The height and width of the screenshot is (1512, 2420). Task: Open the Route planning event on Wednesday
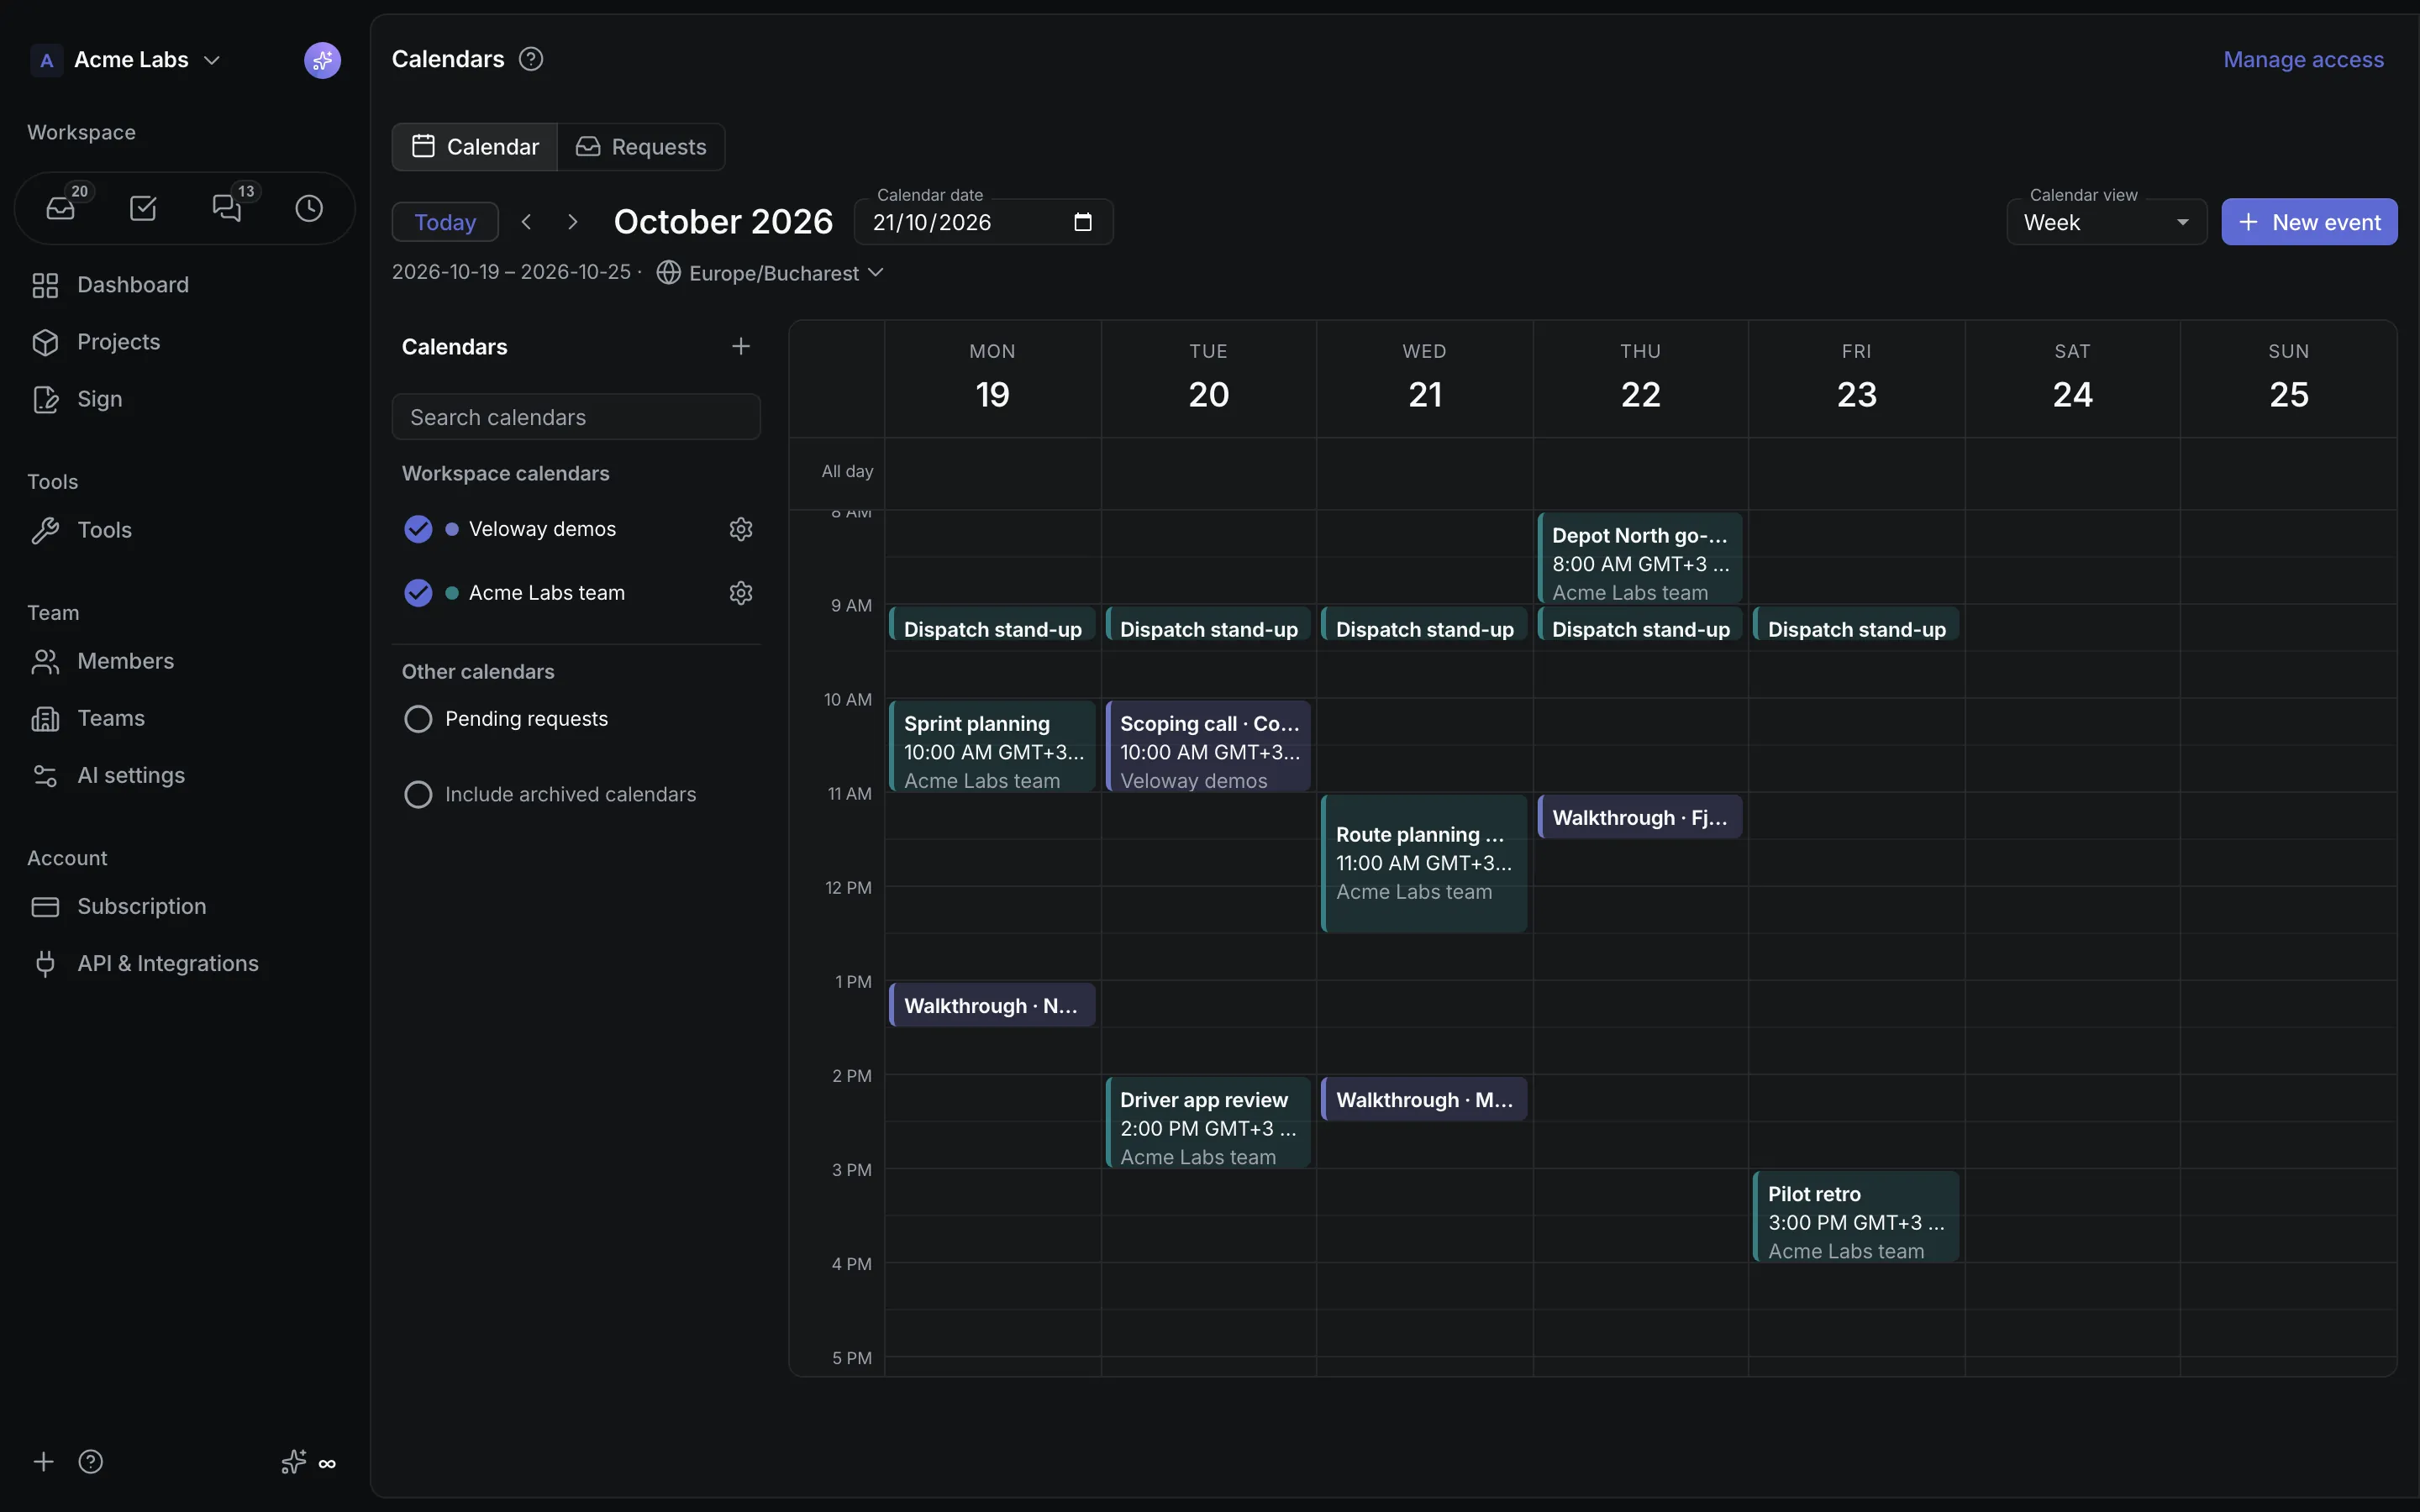(x=1424, y=864)
